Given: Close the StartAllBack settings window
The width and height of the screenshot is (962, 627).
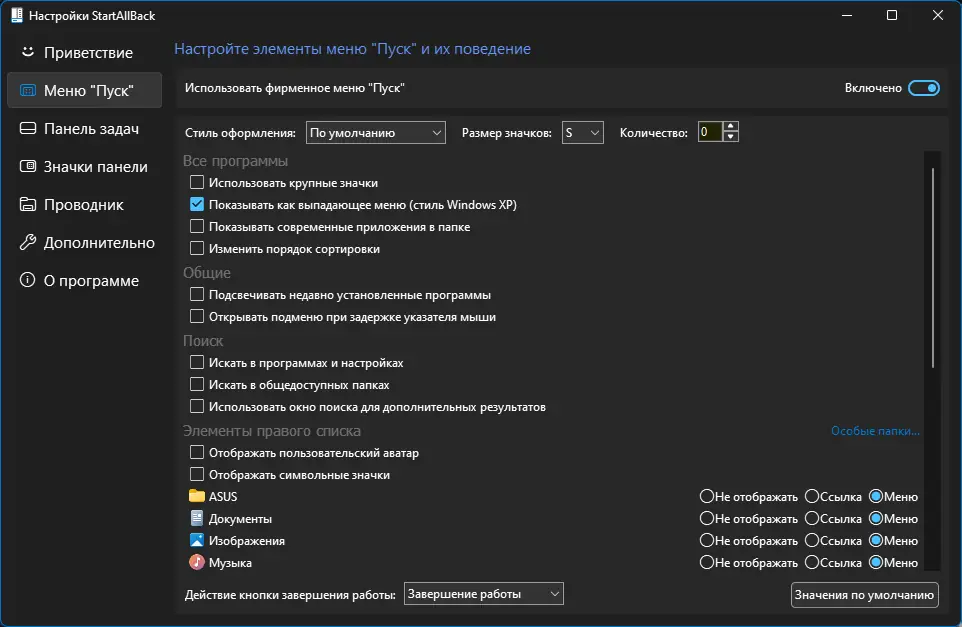Looking at the screenshot, I should 937,15.
